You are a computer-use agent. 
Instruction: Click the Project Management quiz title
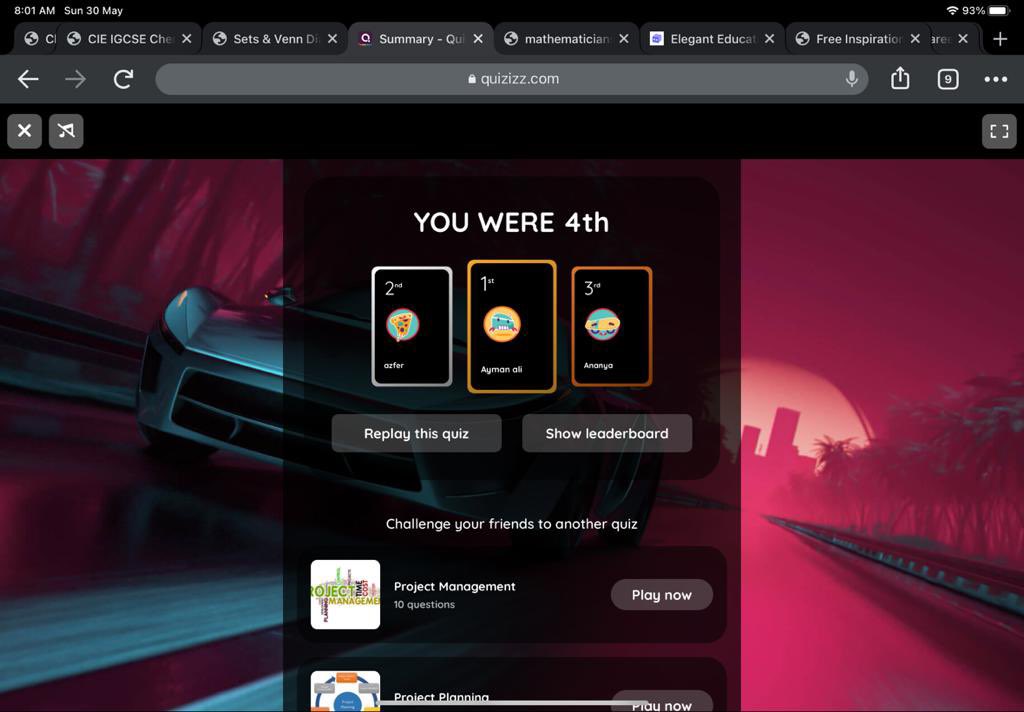(455, 587)
